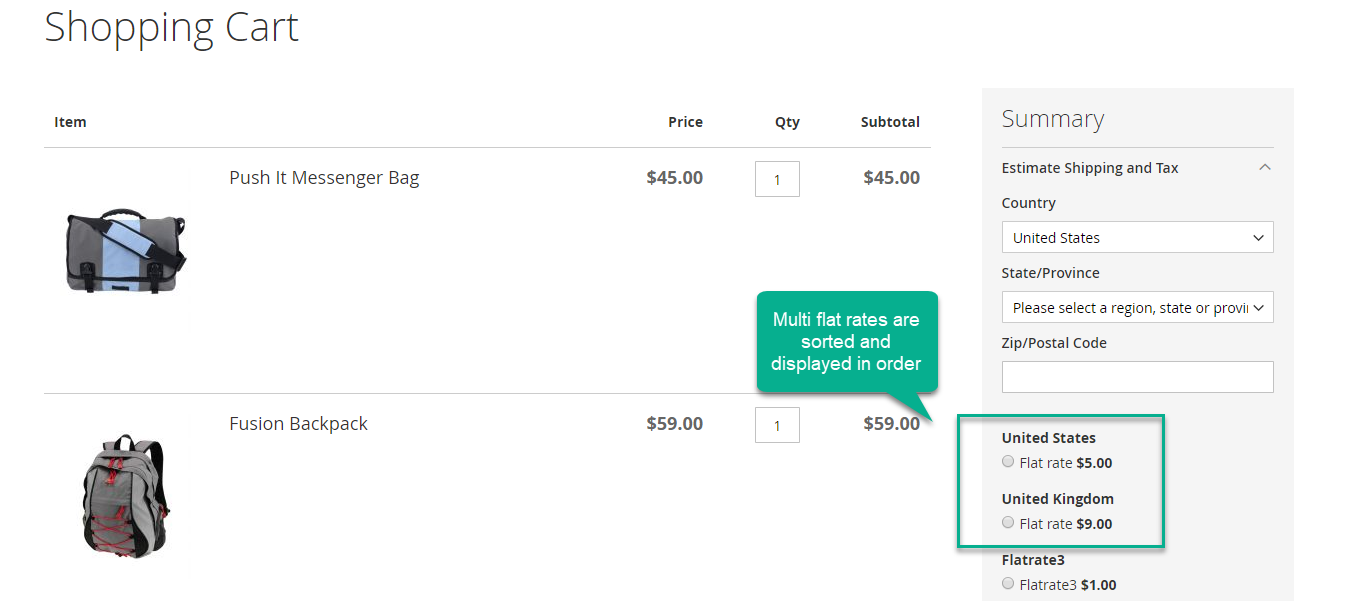Open the Fusion Backpack product link
The width and height of the screenshot is (1345, 601).
click(298, 424)
